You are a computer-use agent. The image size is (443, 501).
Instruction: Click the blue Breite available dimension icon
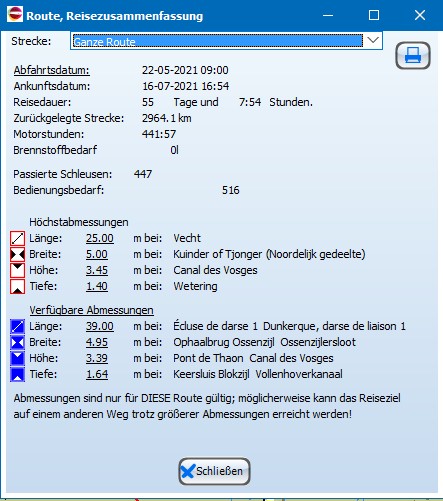[x=17, y=342]
